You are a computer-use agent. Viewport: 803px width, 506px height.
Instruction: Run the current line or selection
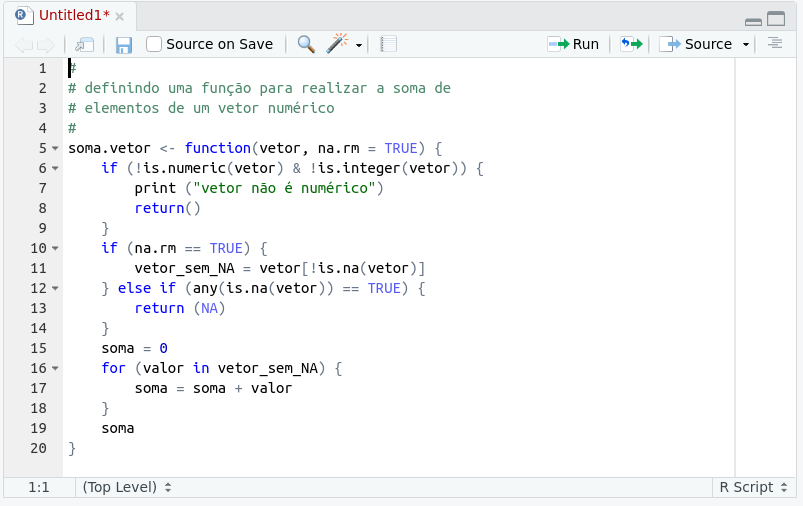[574, 44]
